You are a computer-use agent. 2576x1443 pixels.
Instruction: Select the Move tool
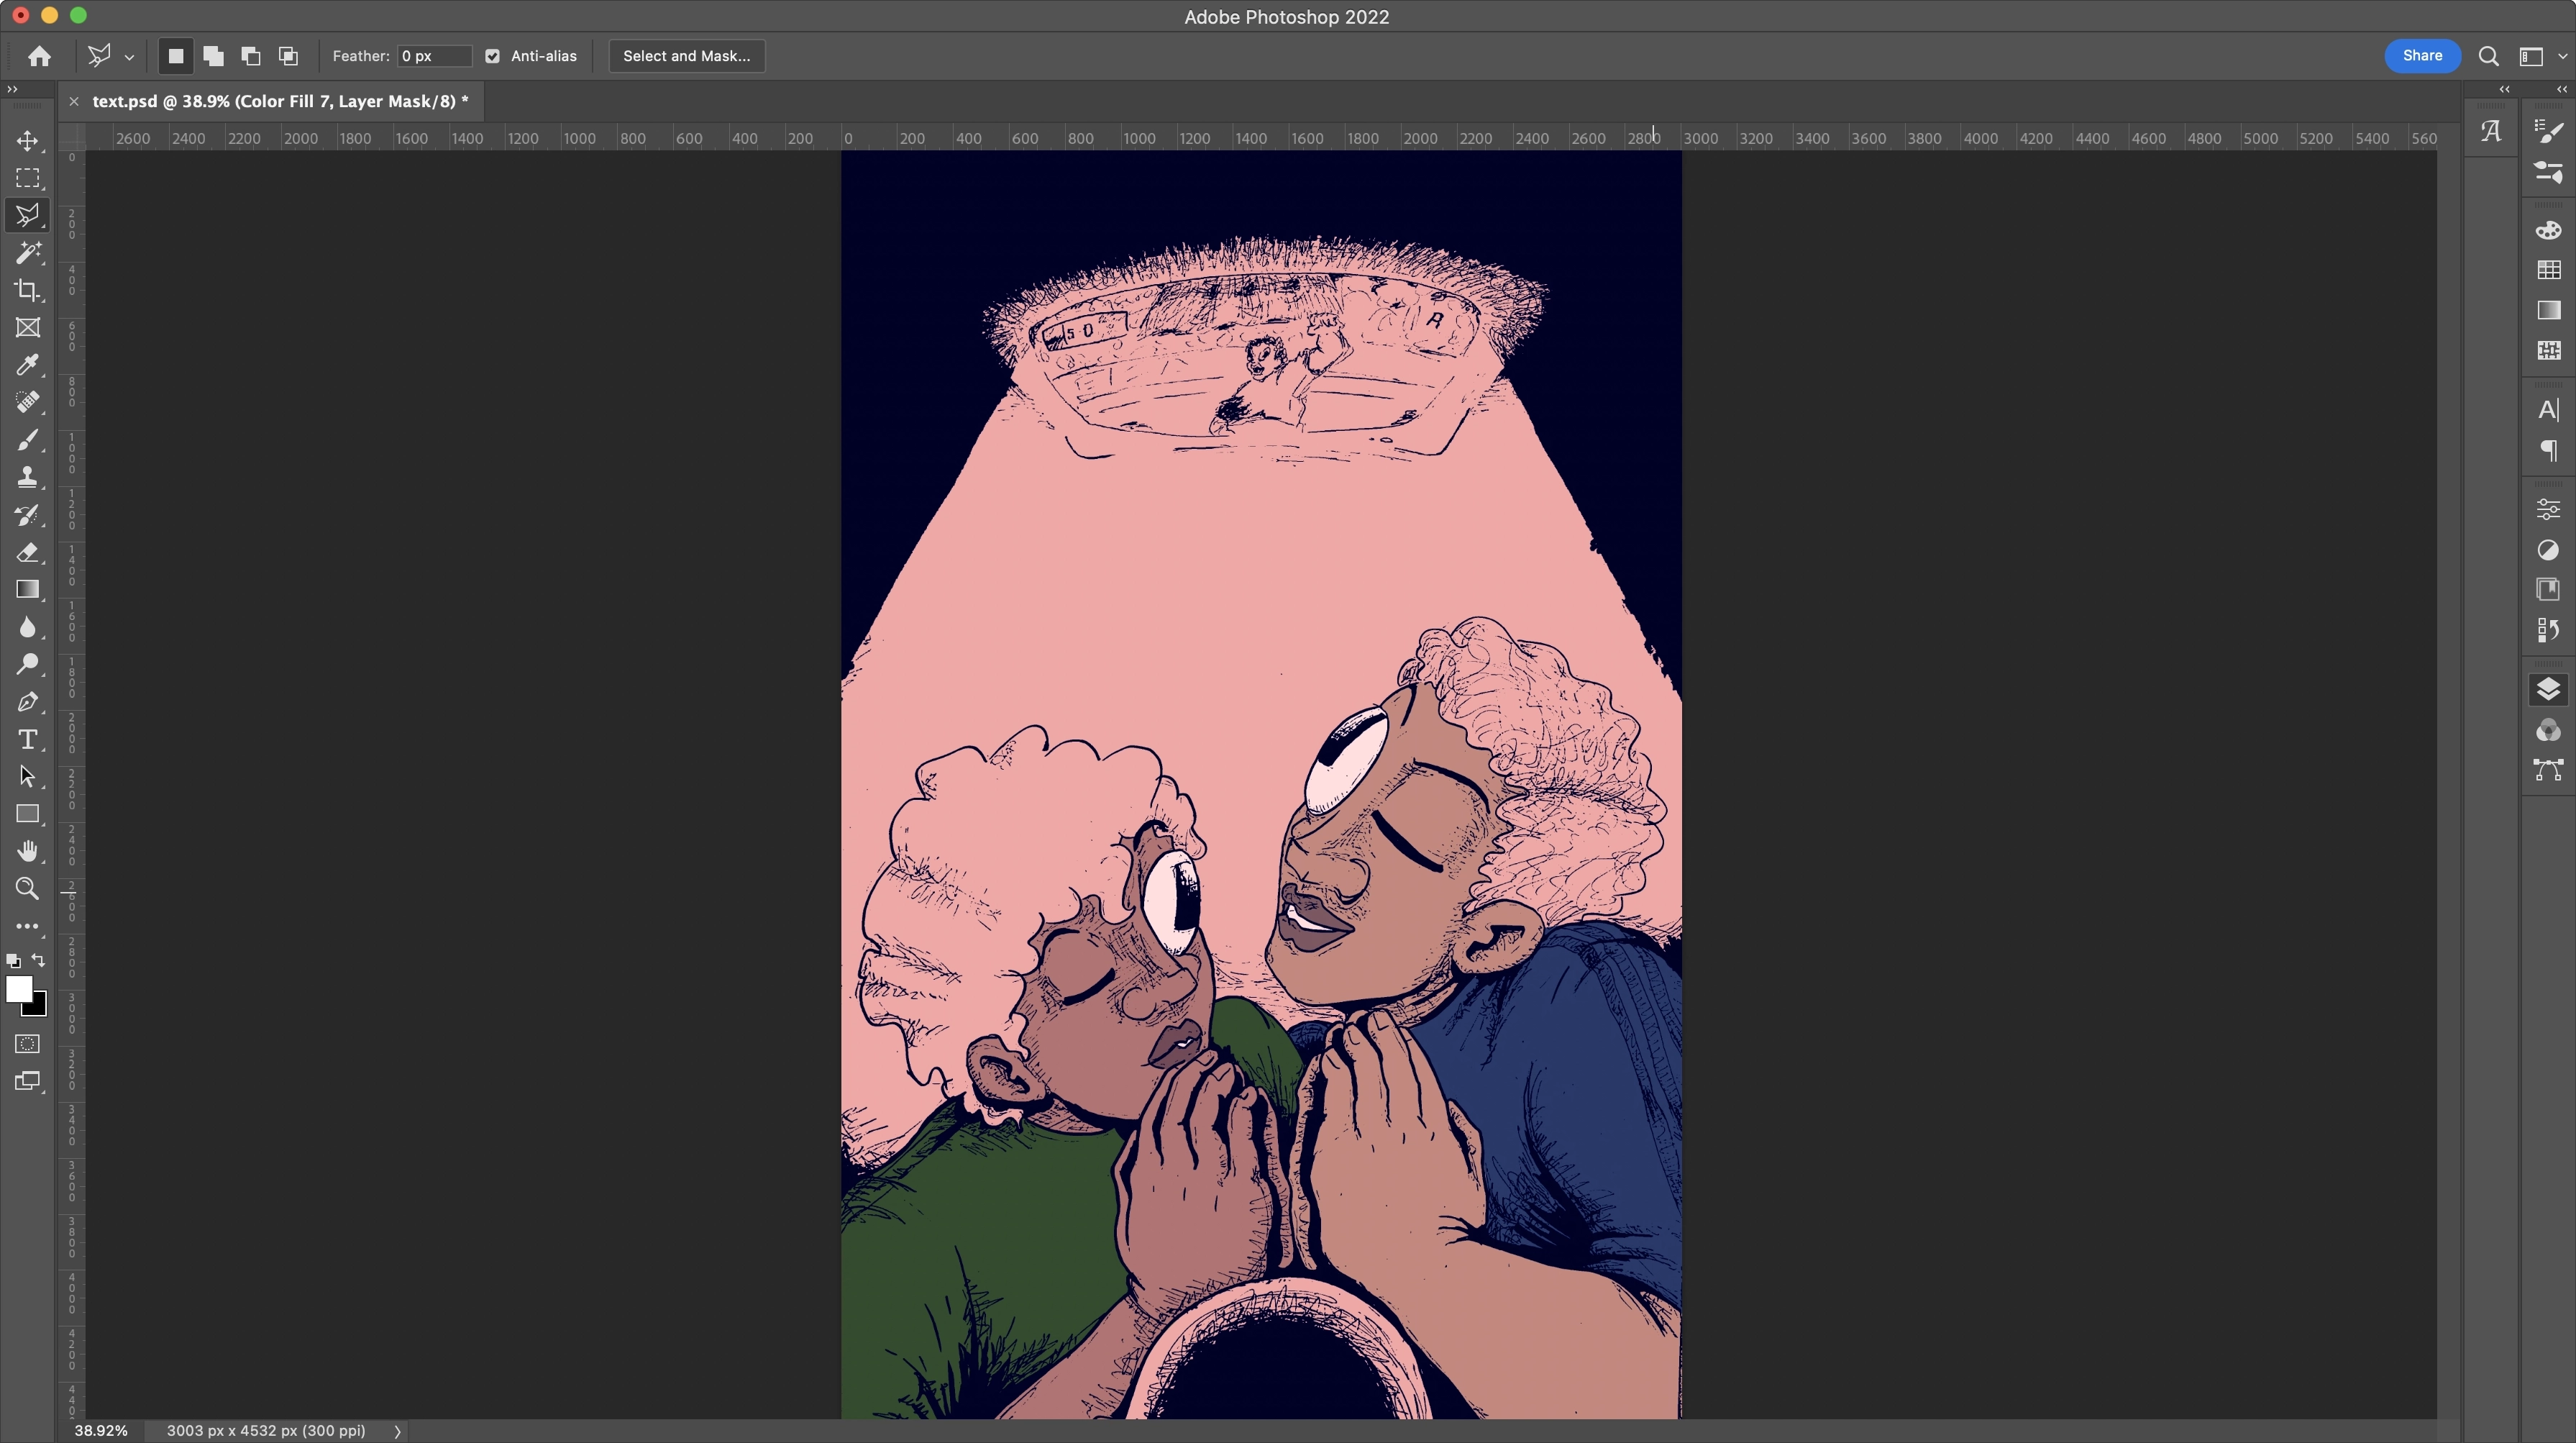tap(28, 141)
